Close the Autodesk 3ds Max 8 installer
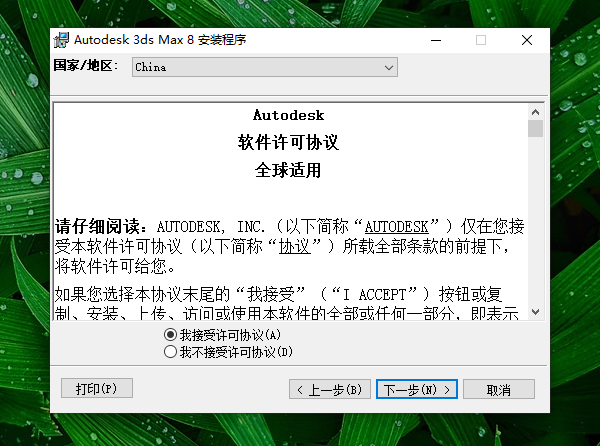 coord(527,40)
